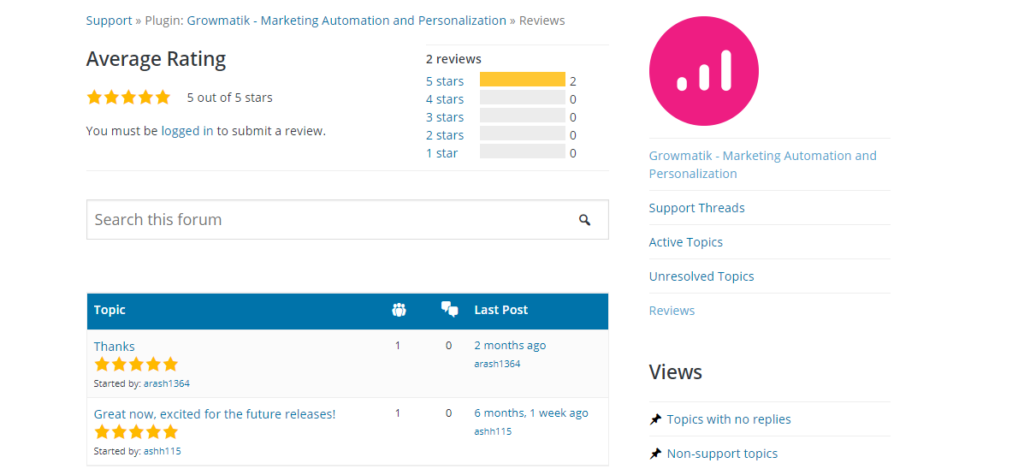View Non-support topics

point(722,453)
